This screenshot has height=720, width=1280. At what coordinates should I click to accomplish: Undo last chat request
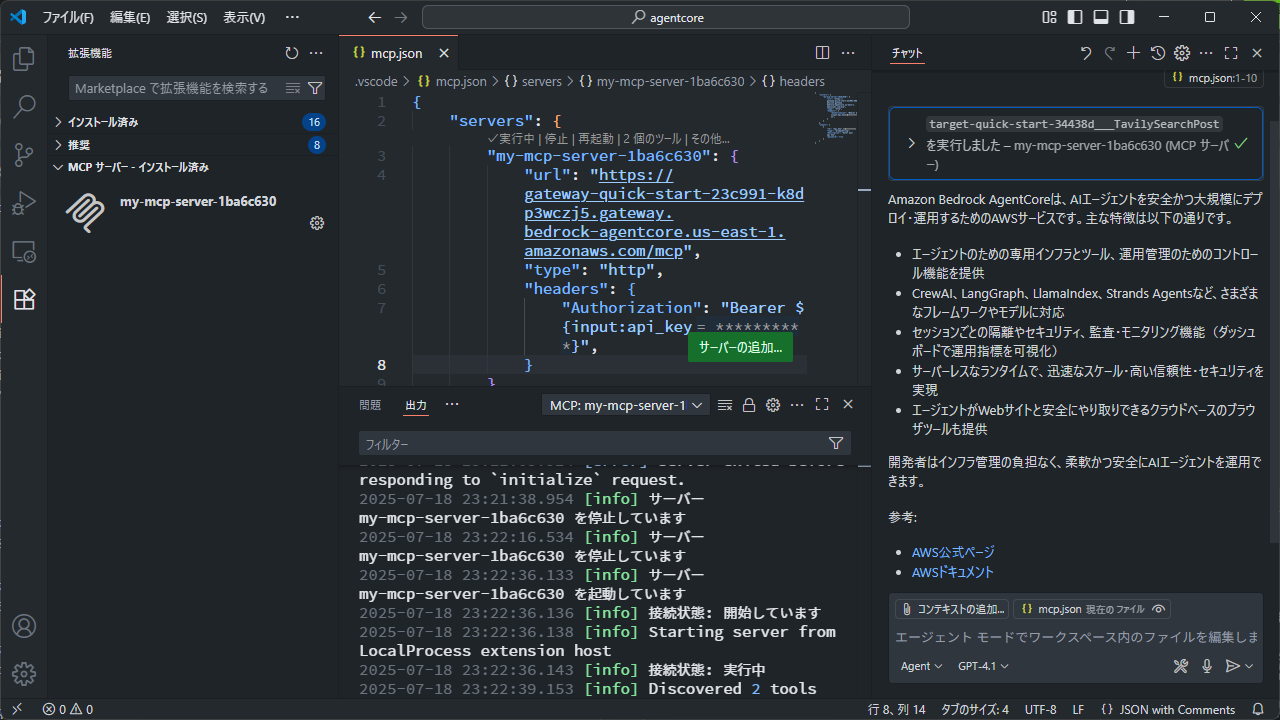point(1086,53)
